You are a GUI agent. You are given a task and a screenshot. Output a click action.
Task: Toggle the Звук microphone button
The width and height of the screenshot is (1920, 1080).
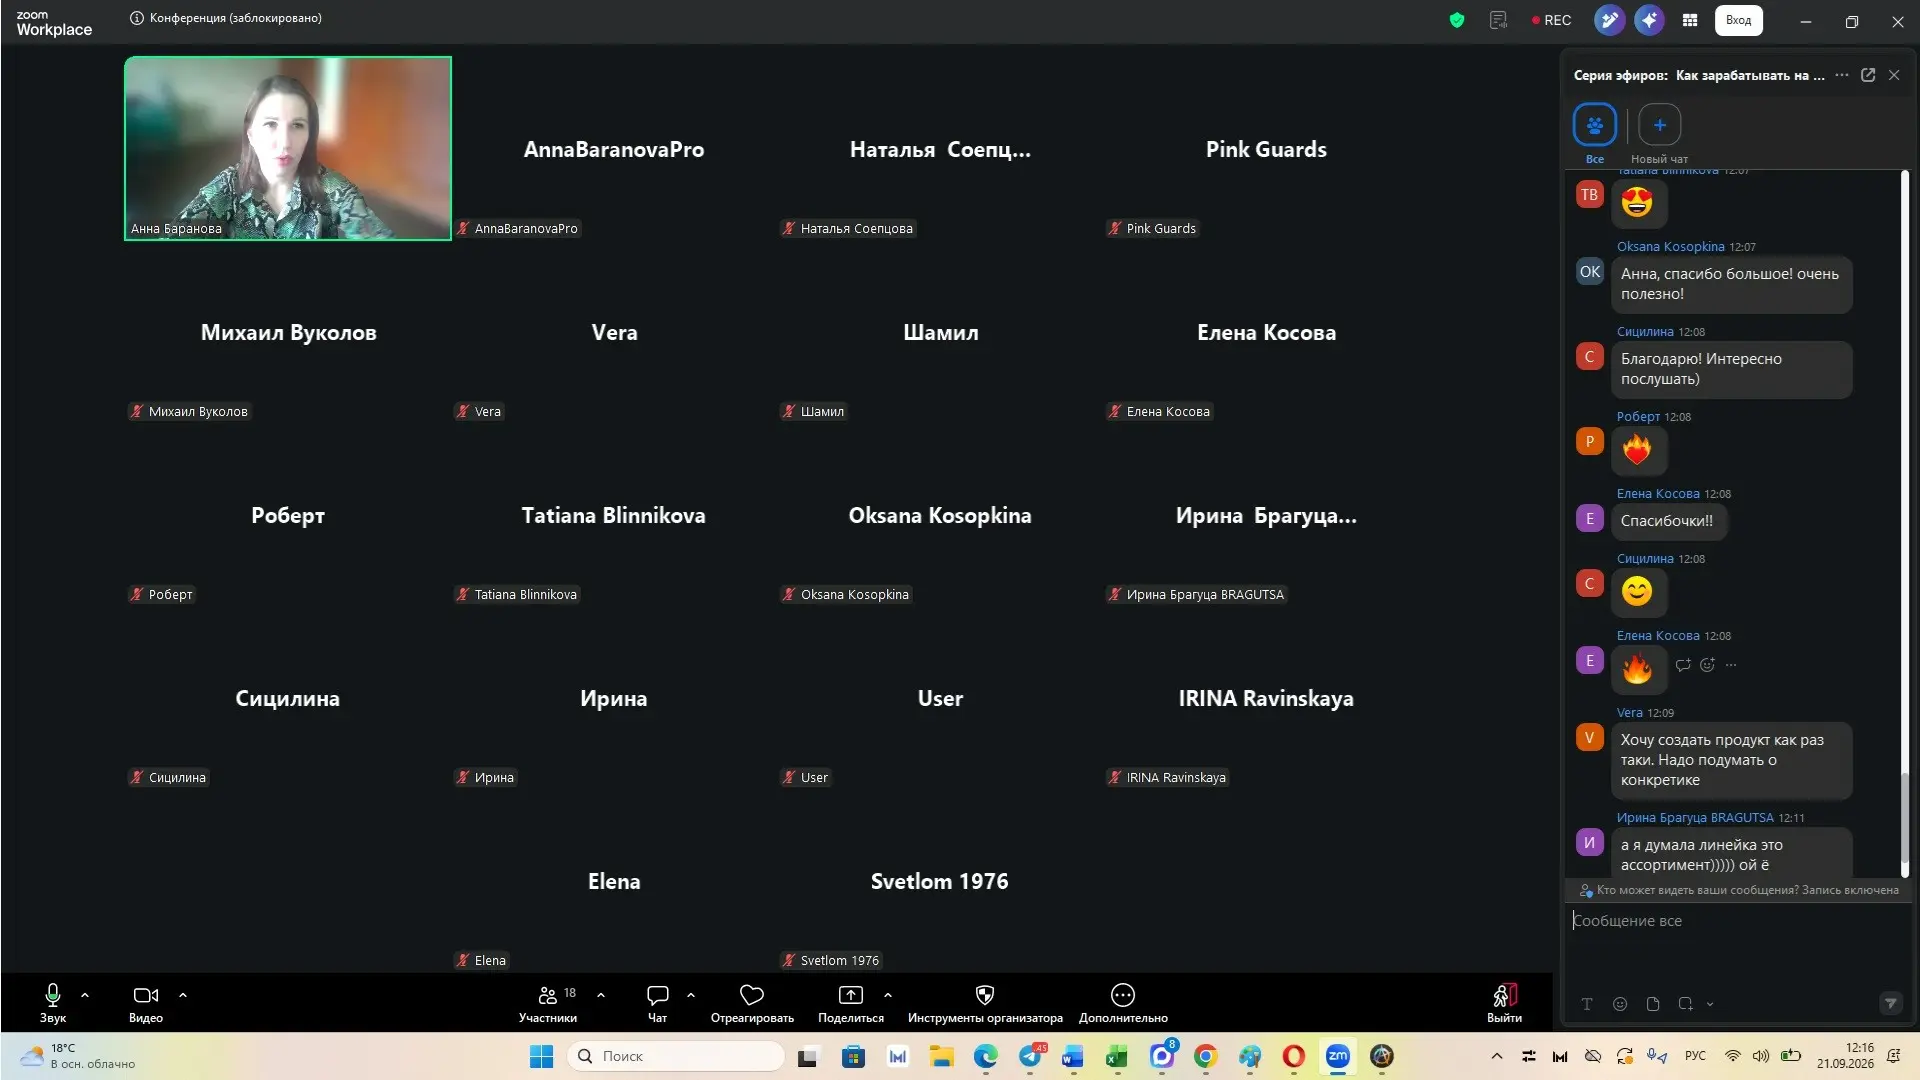53,1003
